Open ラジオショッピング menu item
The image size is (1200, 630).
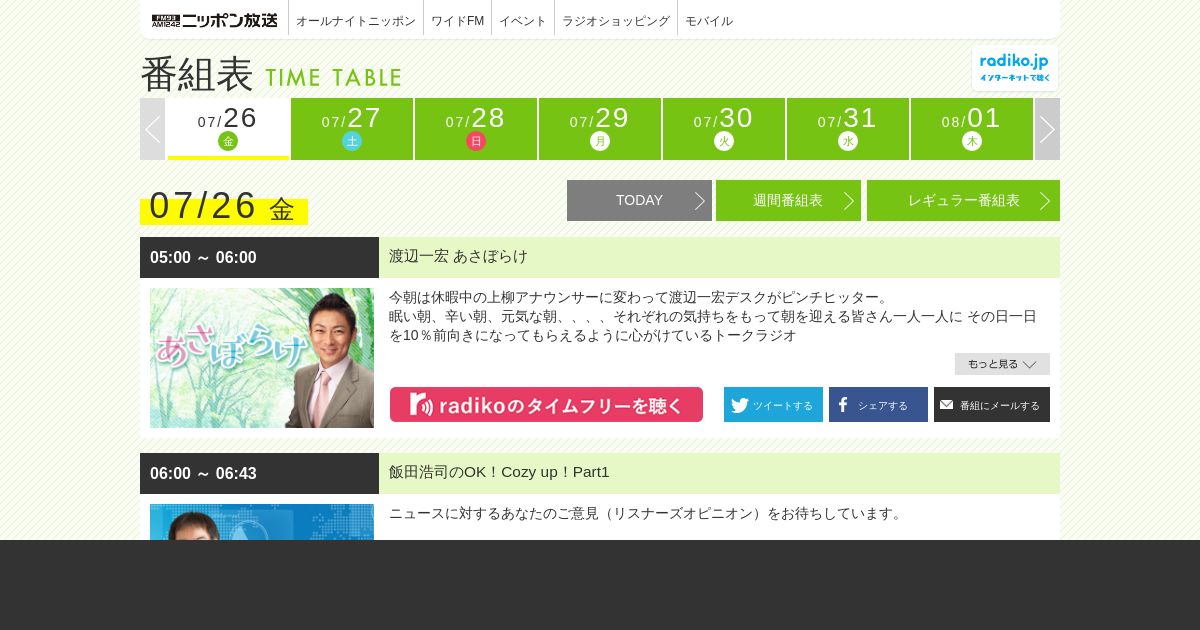click(x=616, y=20)
